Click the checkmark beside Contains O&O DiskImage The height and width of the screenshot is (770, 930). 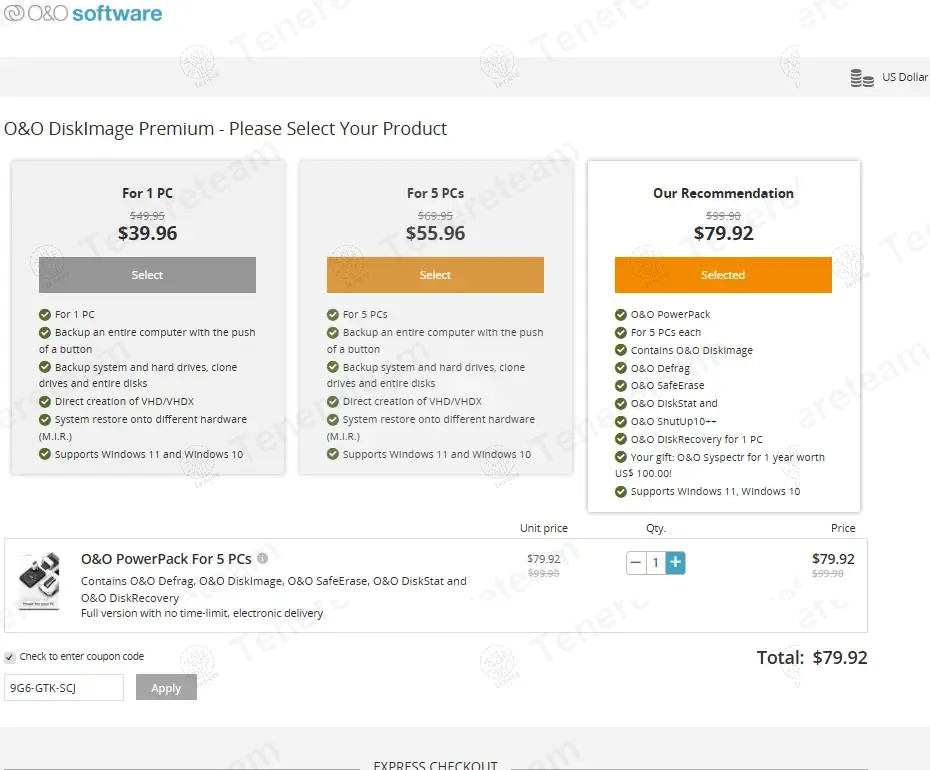pos(621,350)
